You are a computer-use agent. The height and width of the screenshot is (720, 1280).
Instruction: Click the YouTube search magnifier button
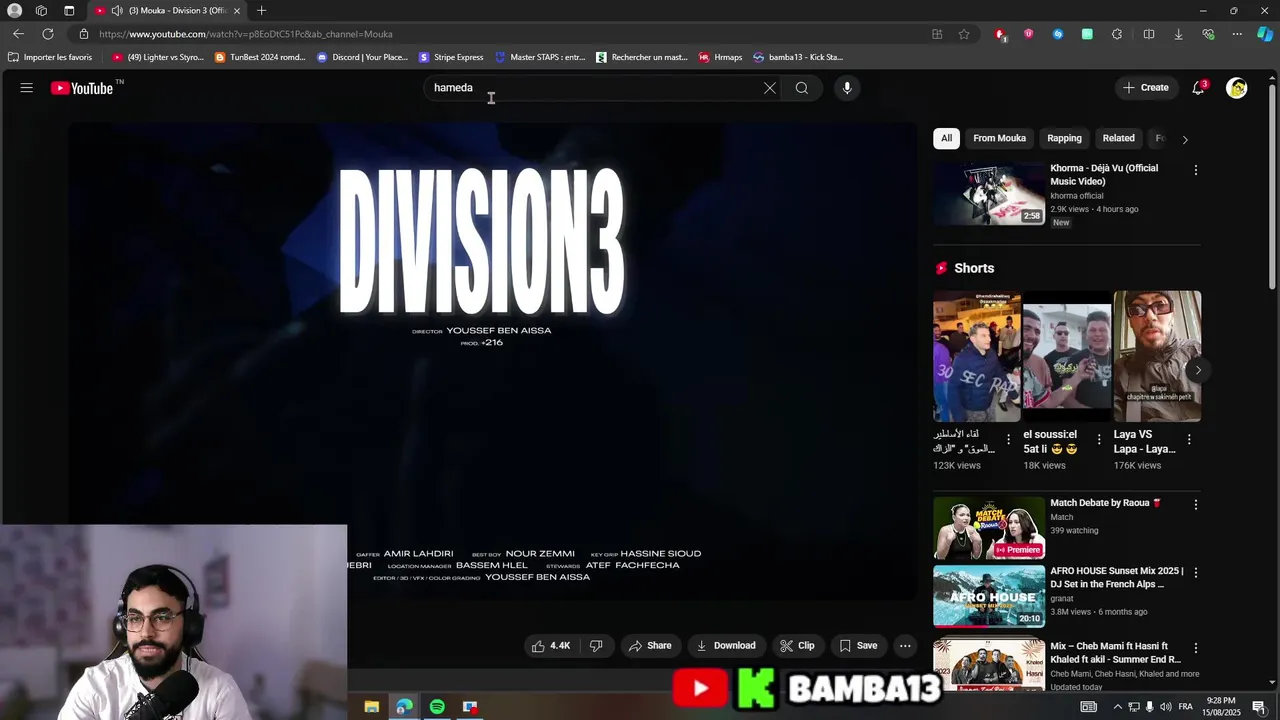pyautogui.click(x=802, y=88)
